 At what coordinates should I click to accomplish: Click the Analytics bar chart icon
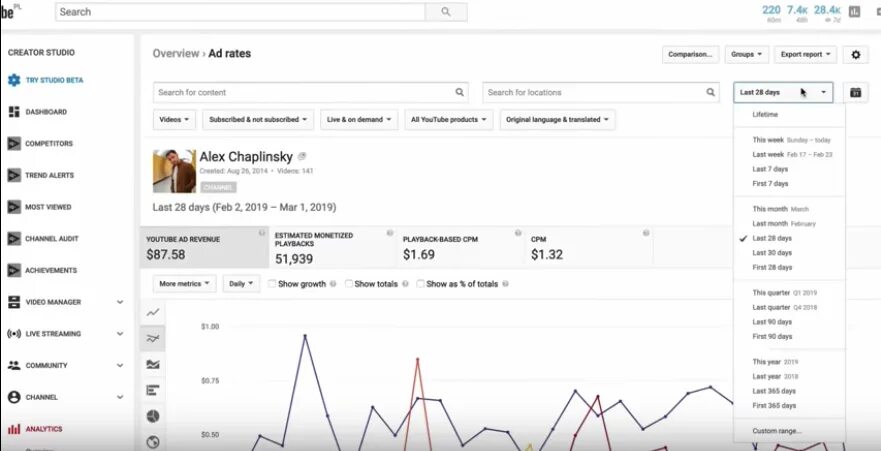click(14, 429)
